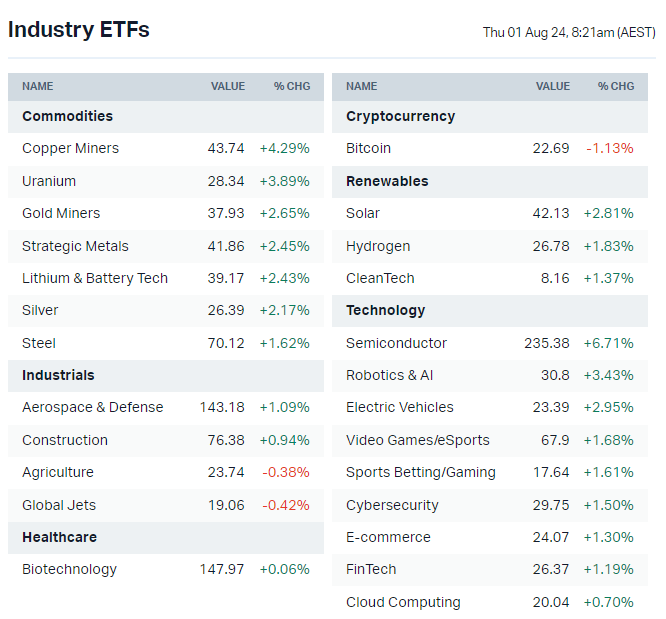Sort left table by VALUE header

pyautogui.click(x=228, y=86)
